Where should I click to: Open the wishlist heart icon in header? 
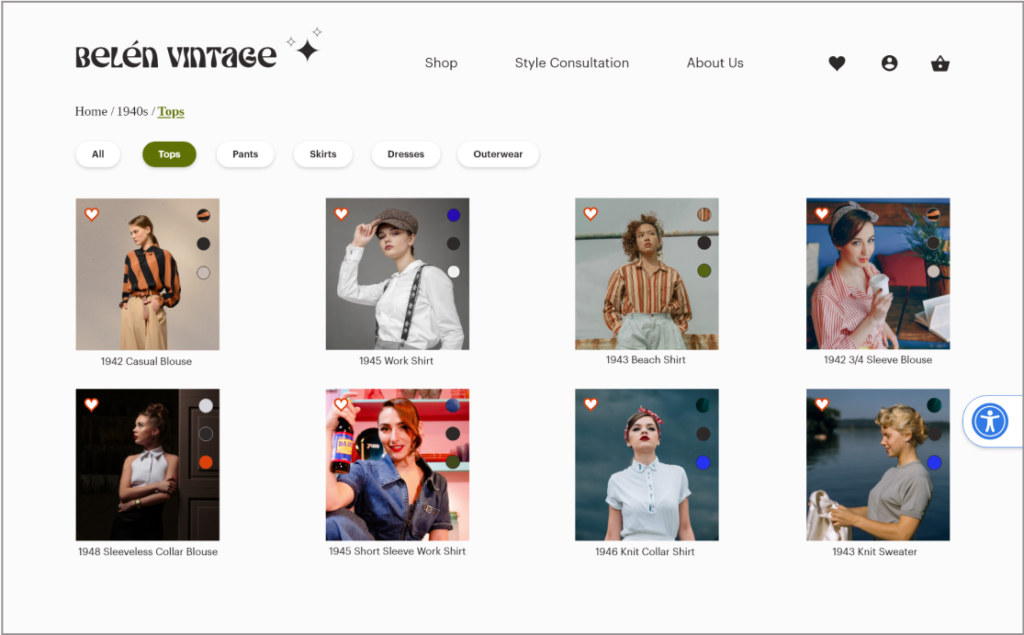[x=837, y=63]
